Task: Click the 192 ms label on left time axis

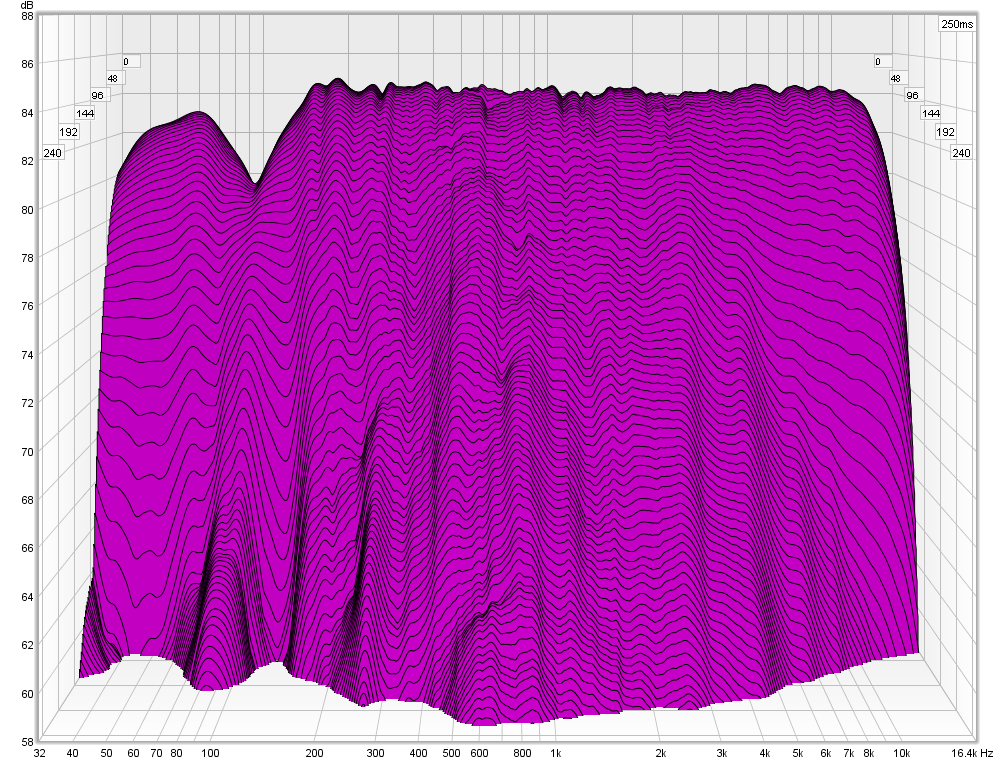Action: point(69,132)
